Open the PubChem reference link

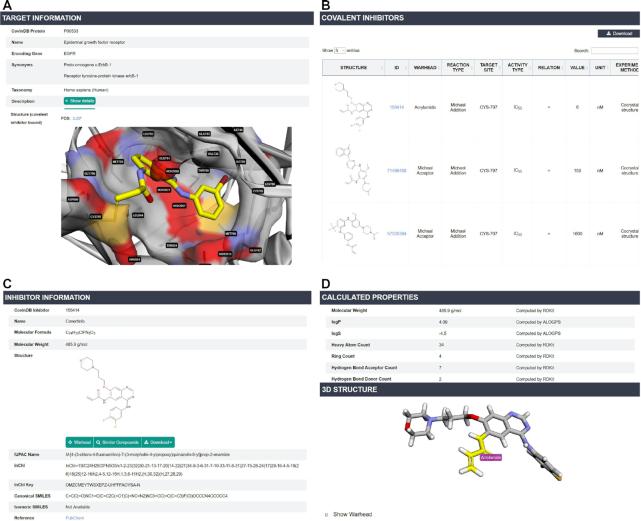(75, 517)
